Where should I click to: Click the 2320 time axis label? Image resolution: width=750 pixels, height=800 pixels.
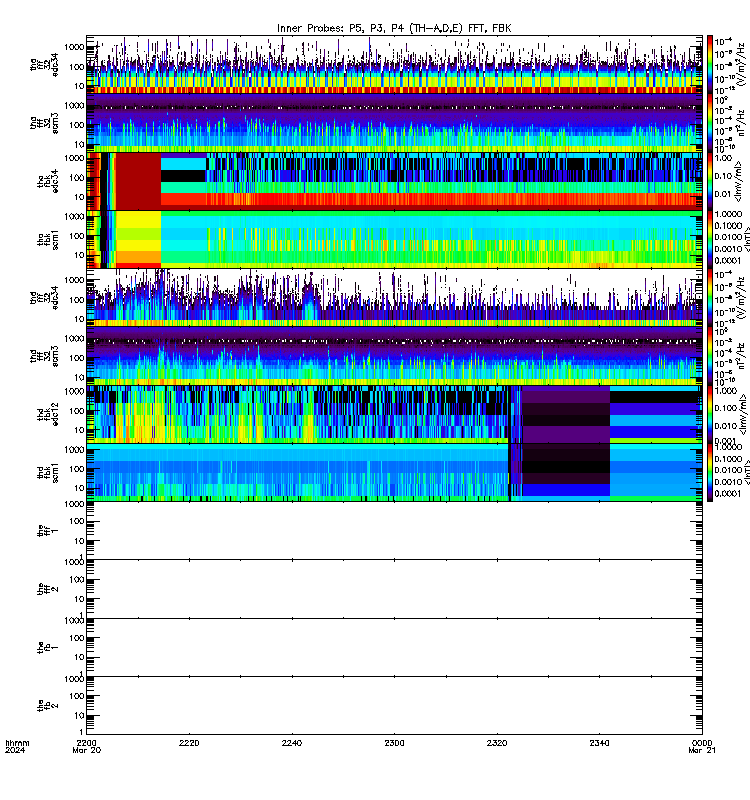click(x=497, y=743)
